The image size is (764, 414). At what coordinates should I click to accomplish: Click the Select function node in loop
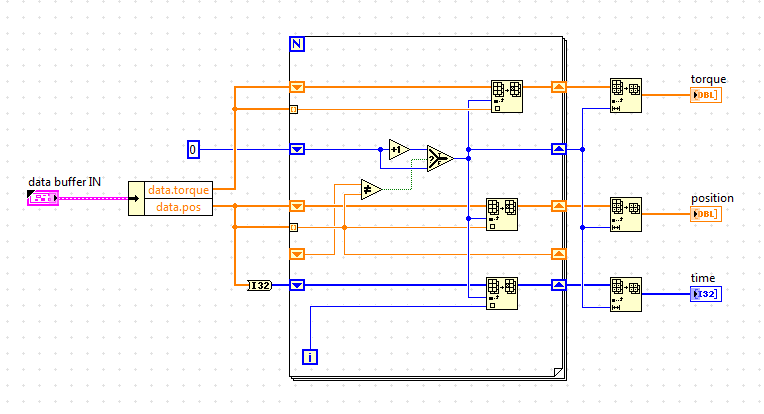pos(440,158)
